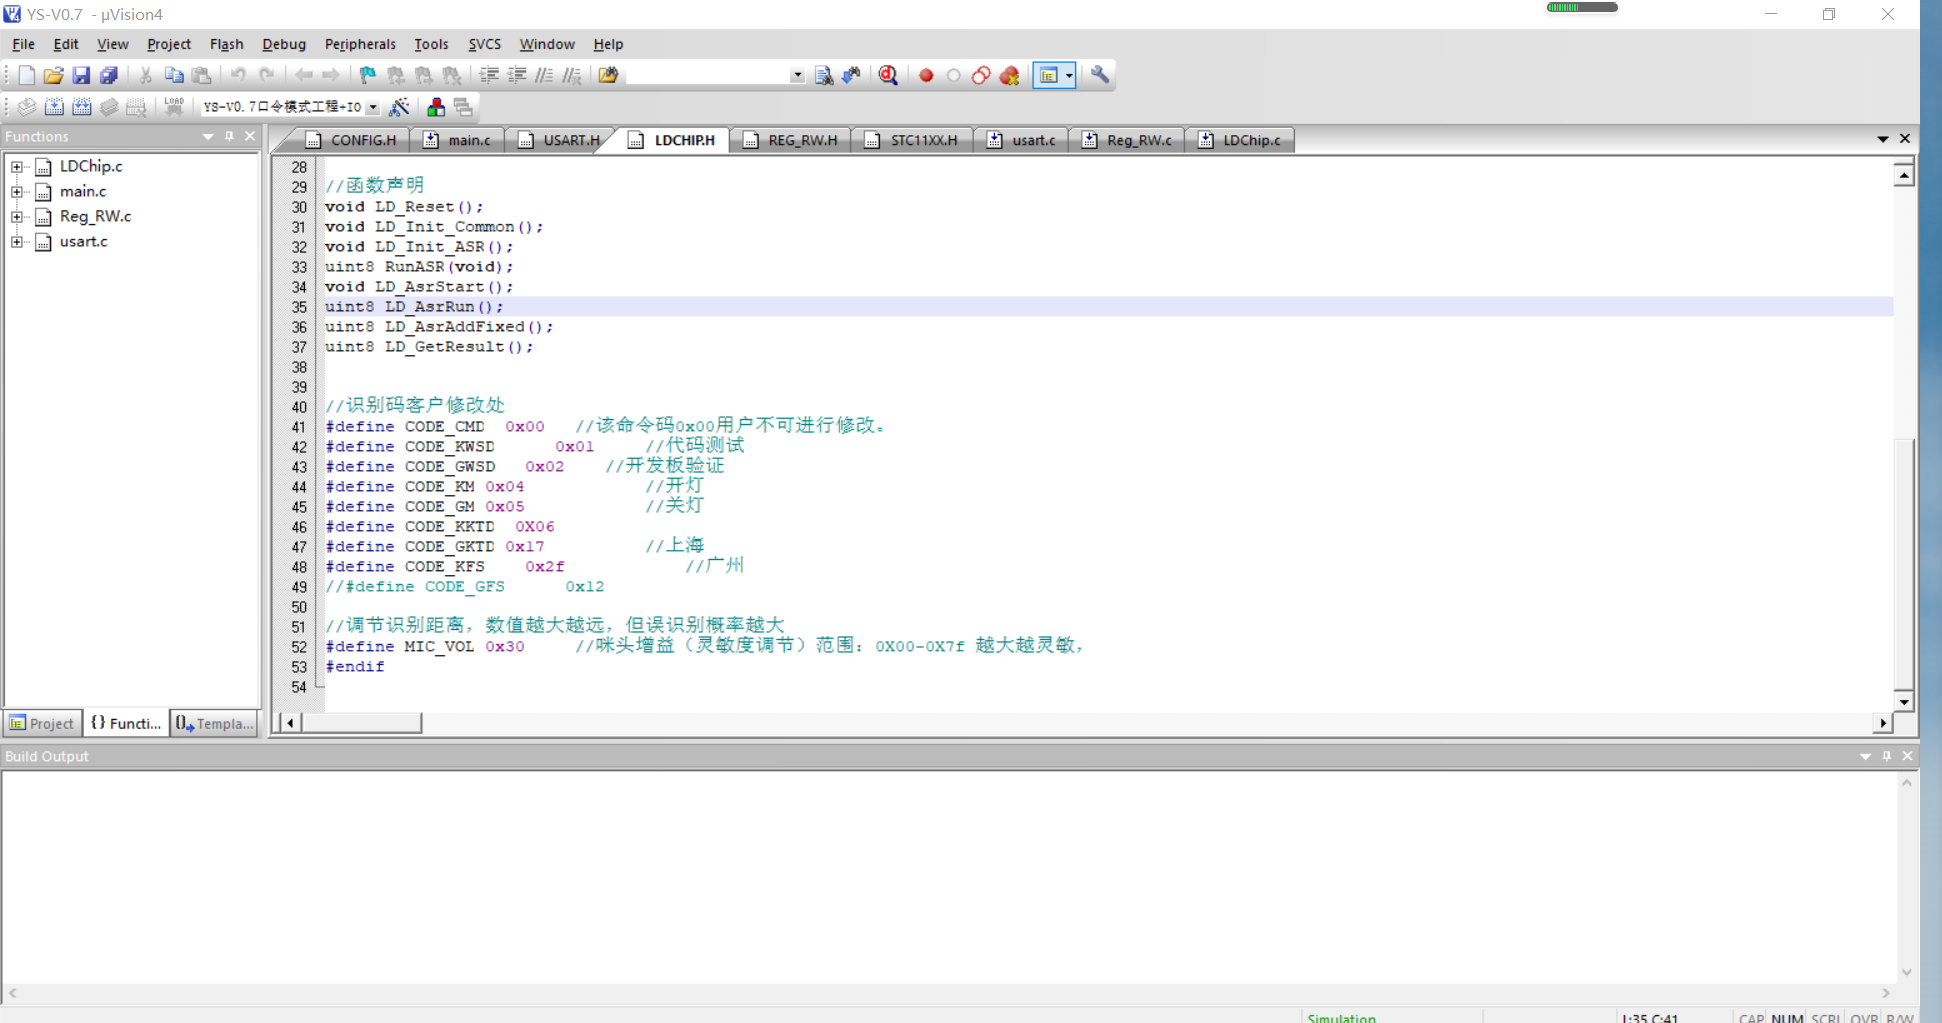Toggle a breakpoint with the red dot
The height and width of the screenshot is (1023, 1942).
(x=926, y=75)
